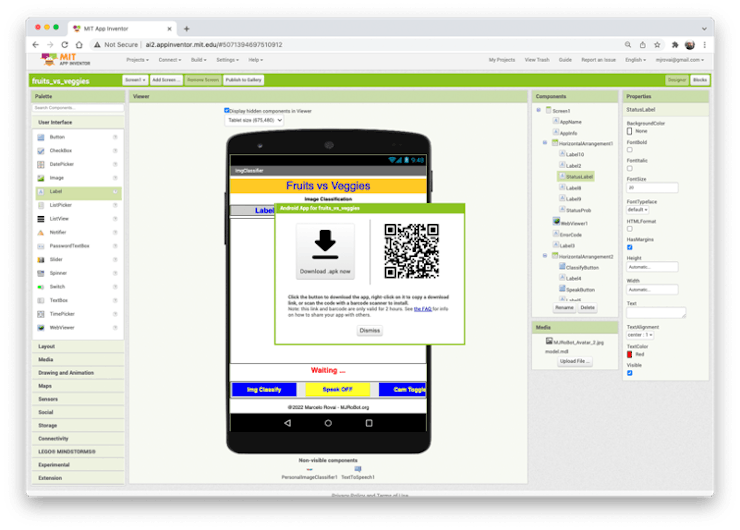Select the Image component icon
The image size is (740, 530).
point(41,178)
